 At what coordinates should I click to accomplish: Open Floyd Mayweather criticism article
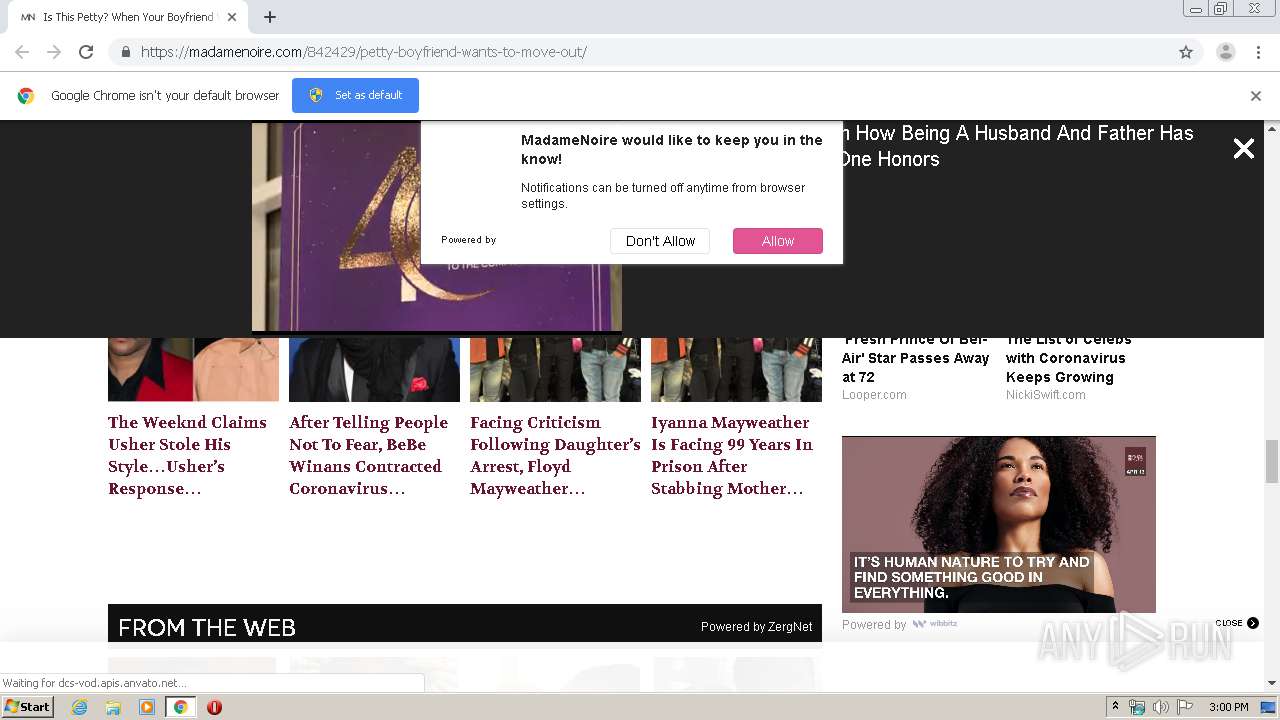coord(555,455)
